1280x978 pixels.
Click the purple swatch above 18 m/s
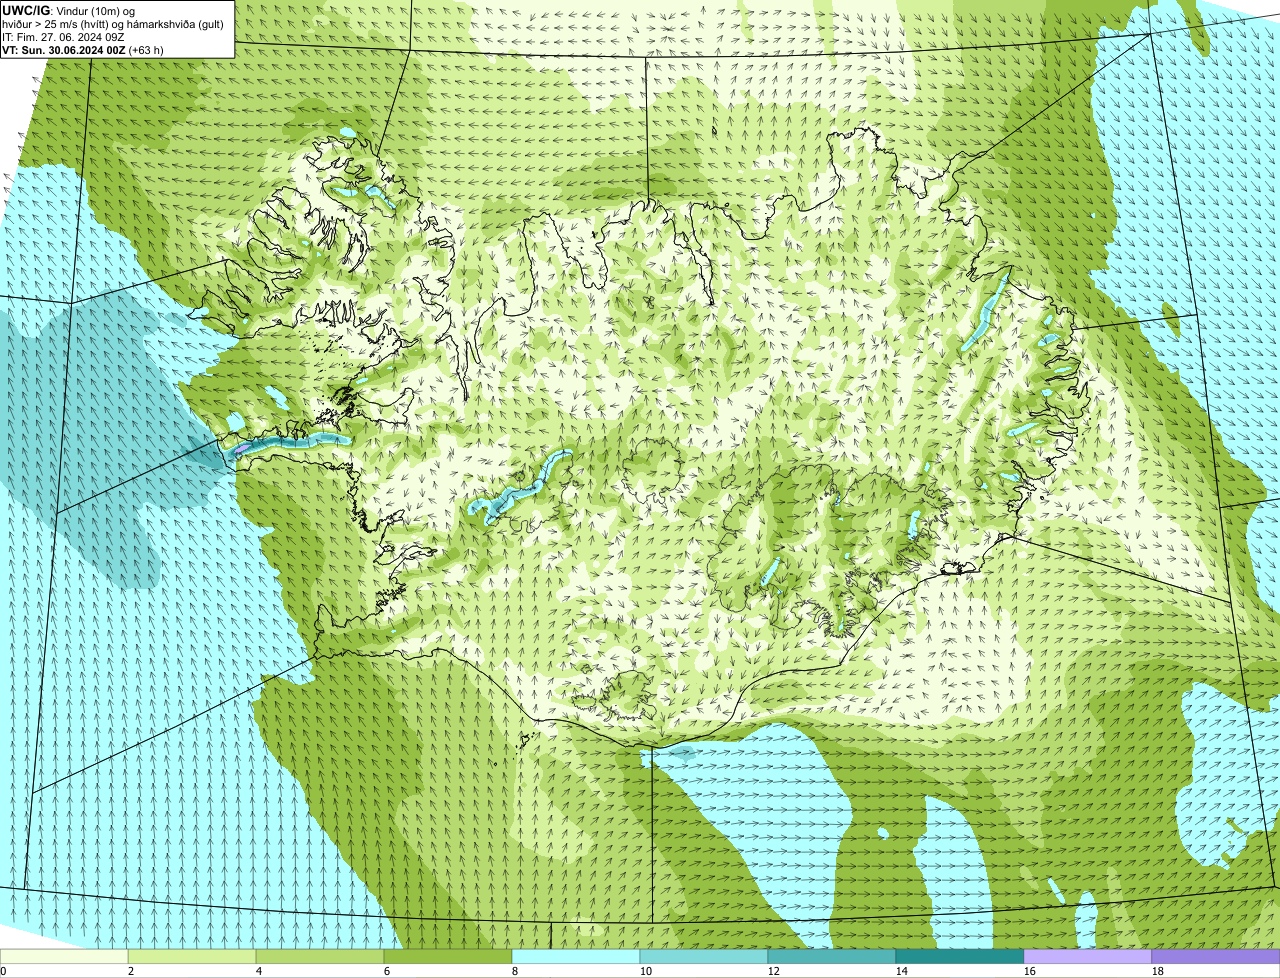coord(1216,956)
